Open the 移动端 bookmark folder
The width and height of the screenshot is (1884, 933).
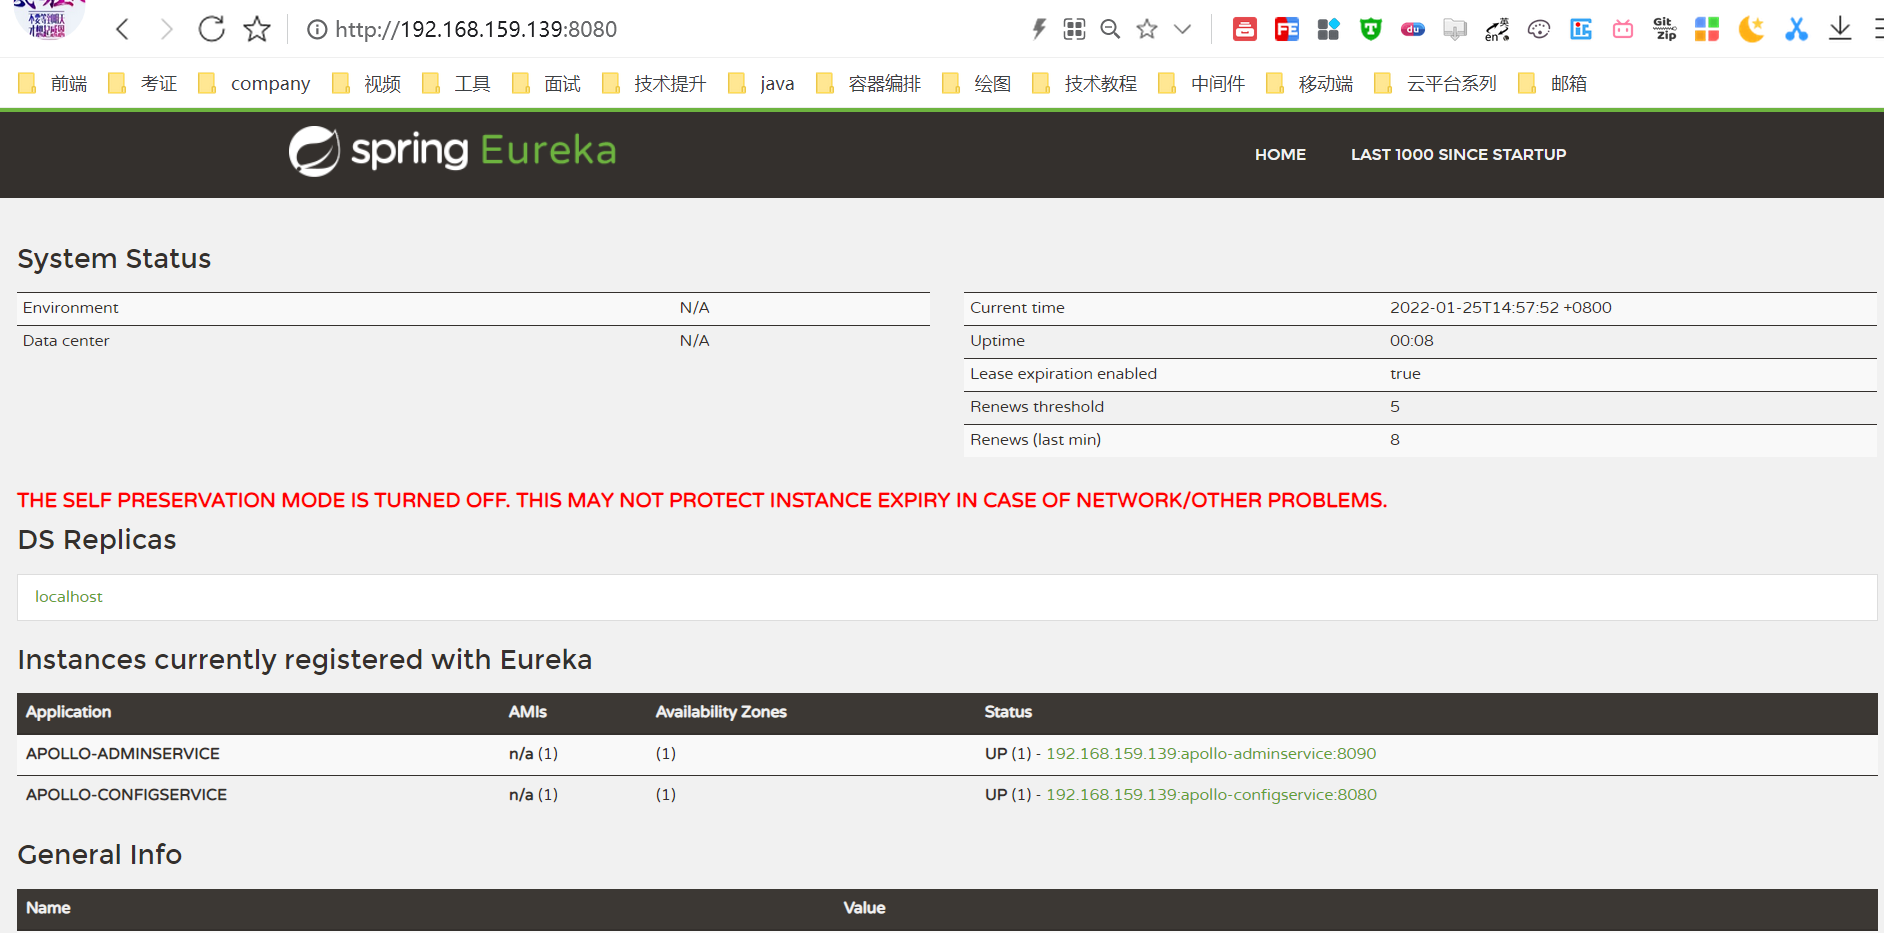[1310, 84]
